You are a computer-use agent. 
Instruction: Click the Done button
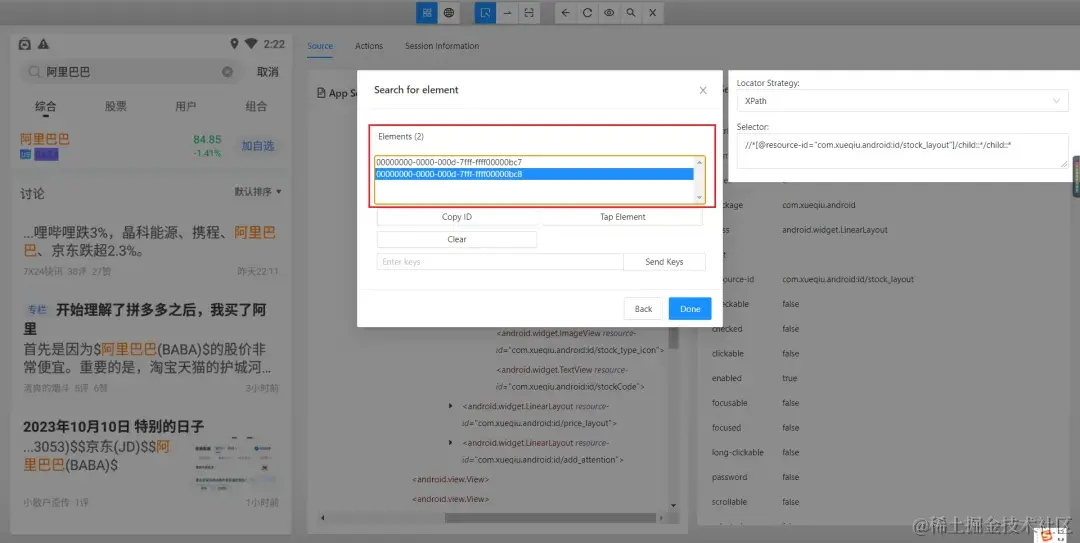click(x=690, y=309)
